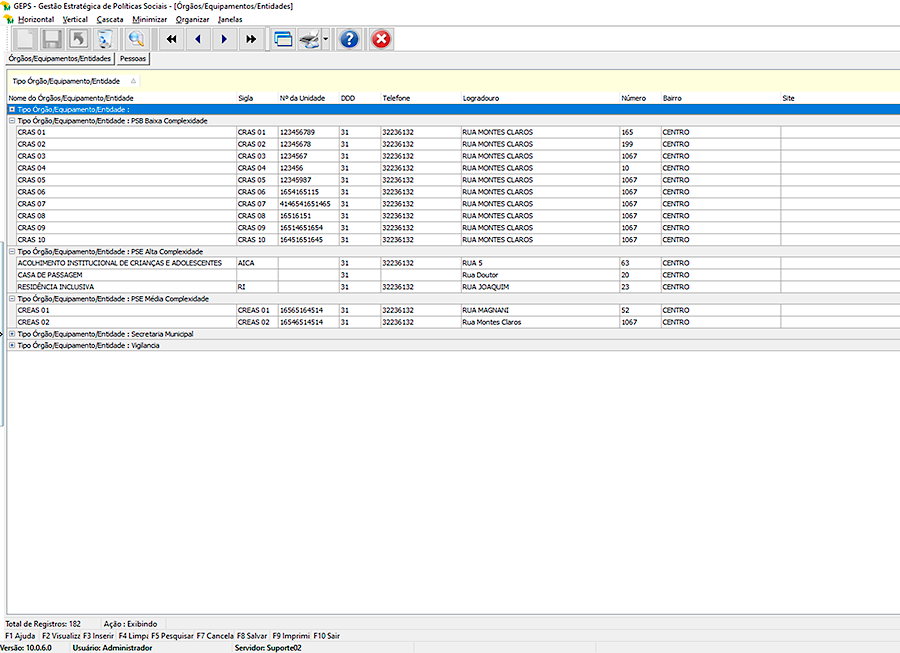
Task: Select the CREAS 02 row name
Action: point(33,322)
